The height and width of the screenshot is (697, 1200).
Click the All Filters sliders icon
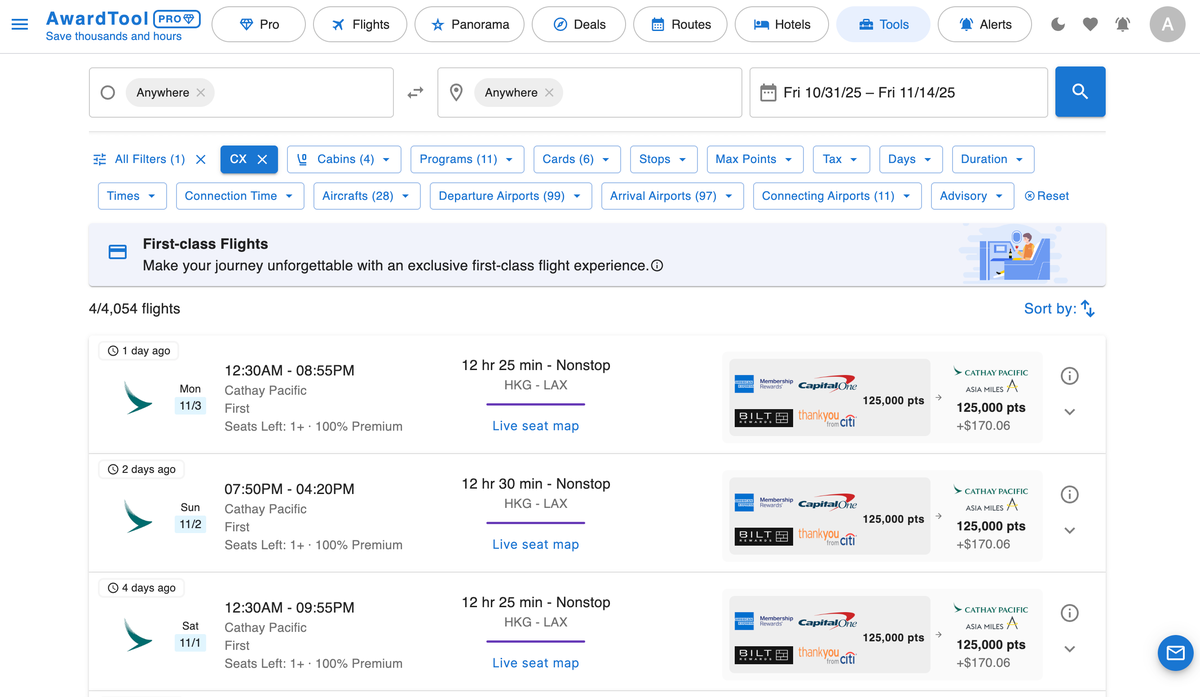click(99, 159)
